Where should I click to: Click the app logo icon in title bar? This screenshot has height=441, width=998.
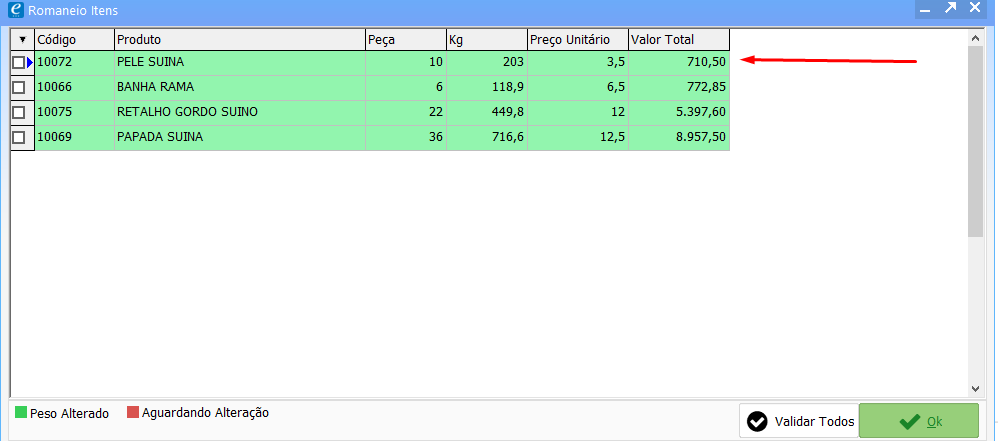coord(14,9)
